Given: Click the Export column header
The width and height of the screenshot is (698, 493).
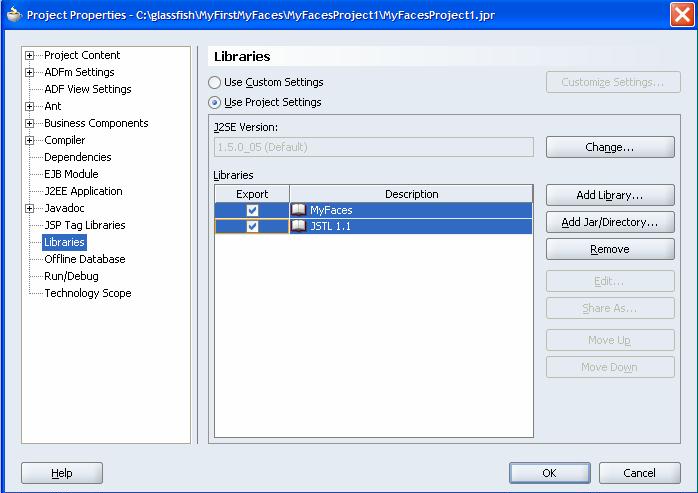Looking at the screenshot, I should (252, 194).
